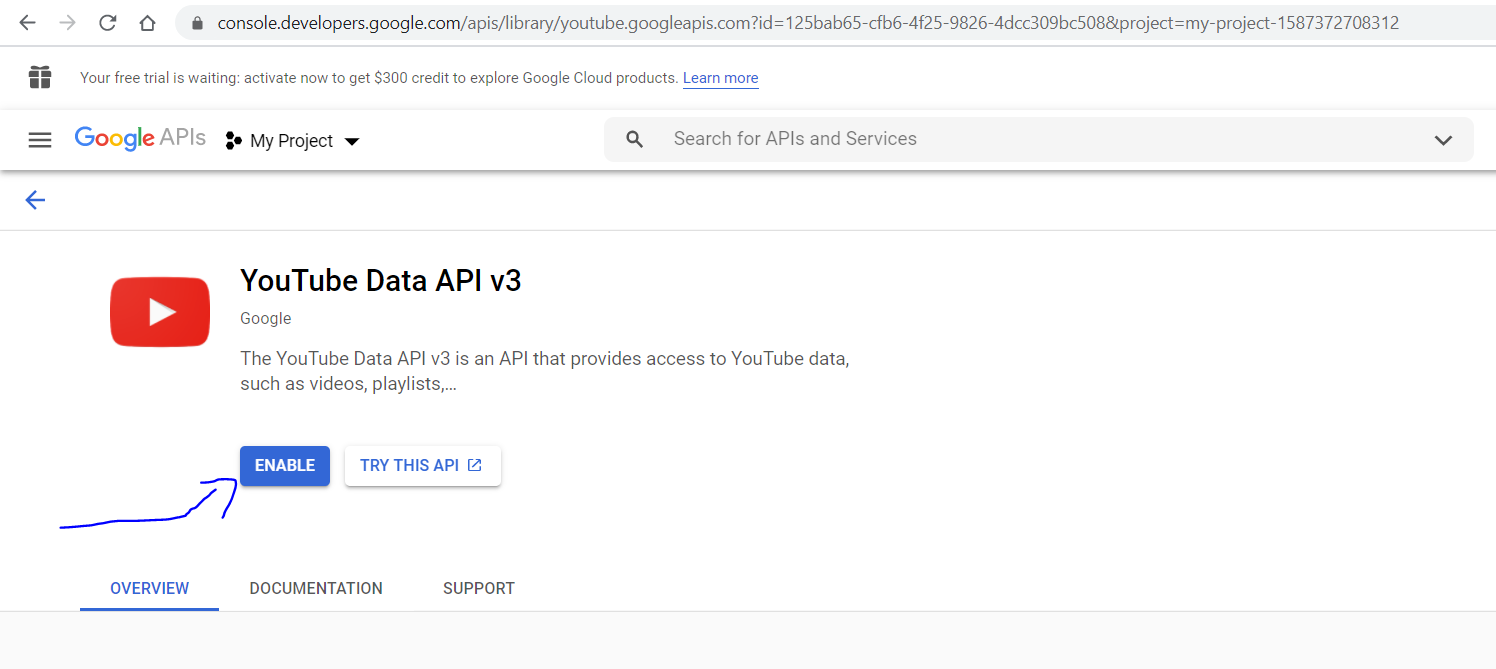1496x669 pixels.
Task: Focus the Search for APIs and Services field
Action: [1040, 139]
